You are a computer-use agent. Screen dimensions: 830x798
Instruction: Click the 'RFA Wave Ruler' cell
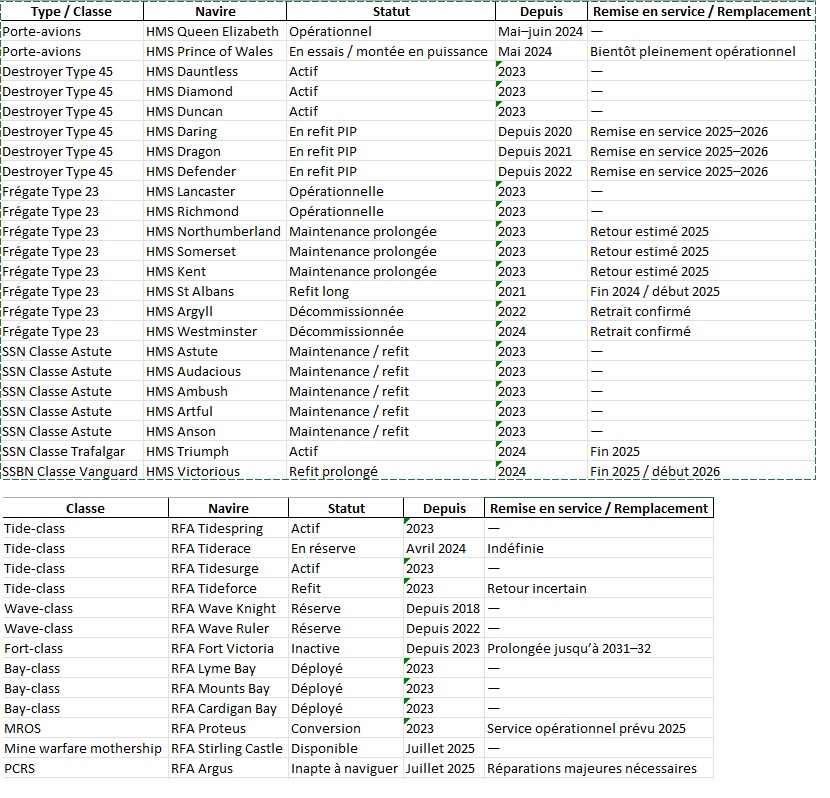click(x=228, y=629)
